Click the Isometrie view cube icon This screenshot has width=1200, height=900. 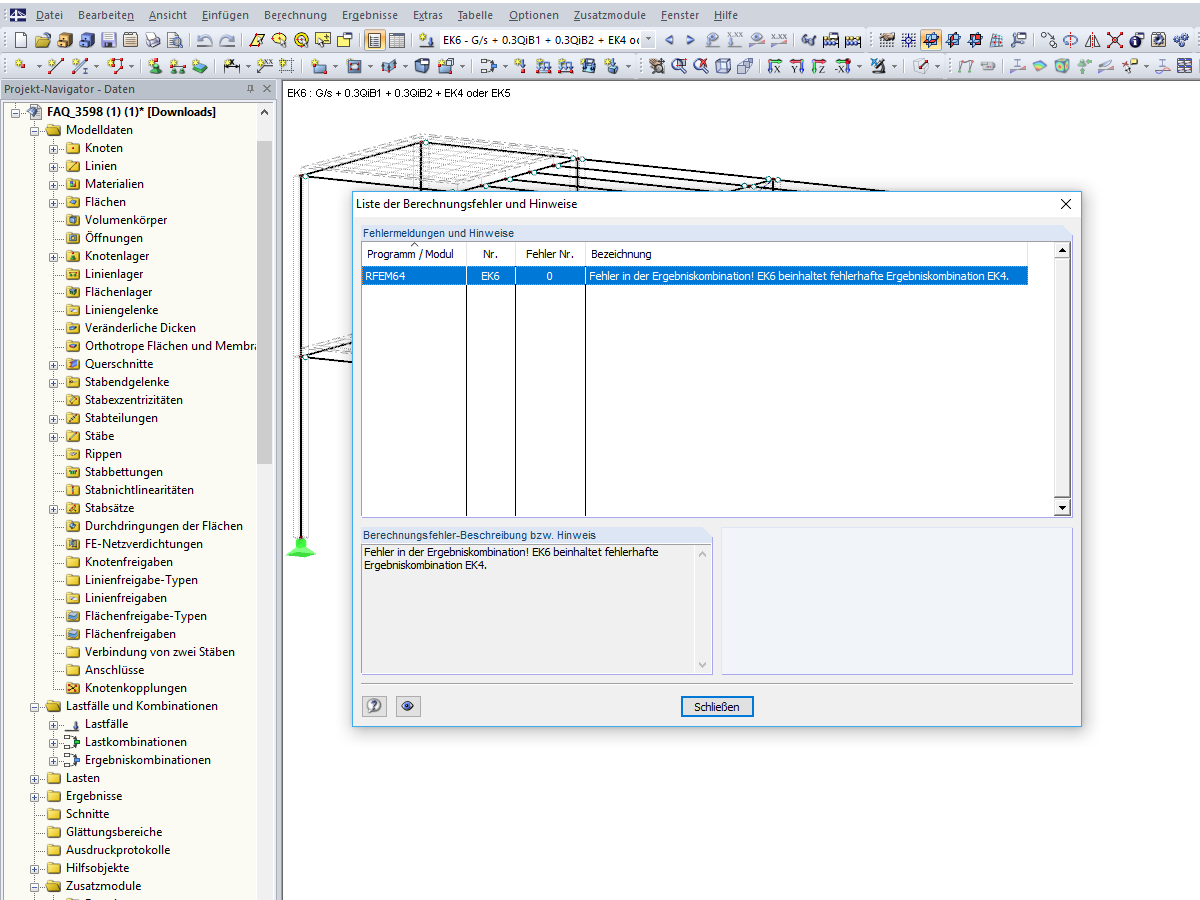pos(722,68)
